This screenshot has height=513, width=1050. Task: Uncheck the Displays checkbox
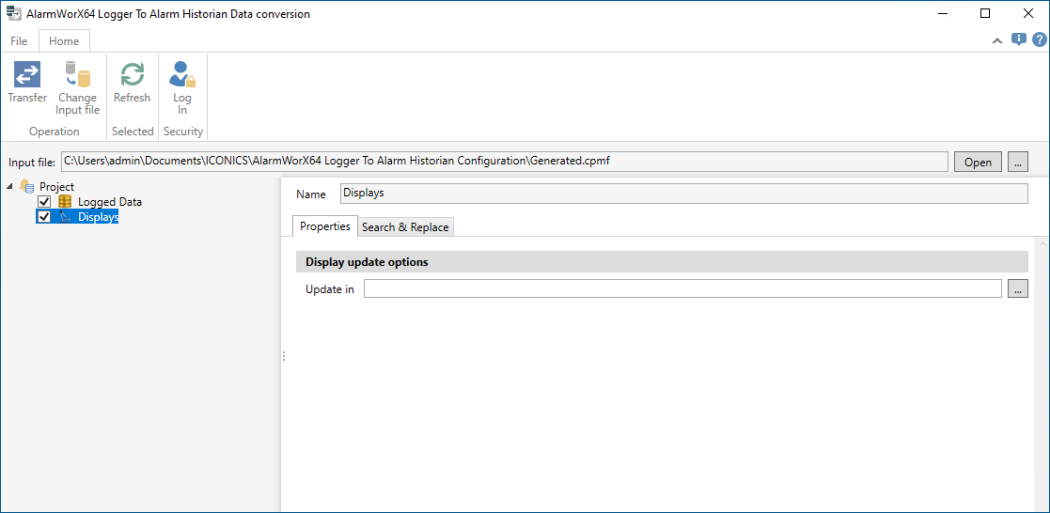click(x=44, y=217)
